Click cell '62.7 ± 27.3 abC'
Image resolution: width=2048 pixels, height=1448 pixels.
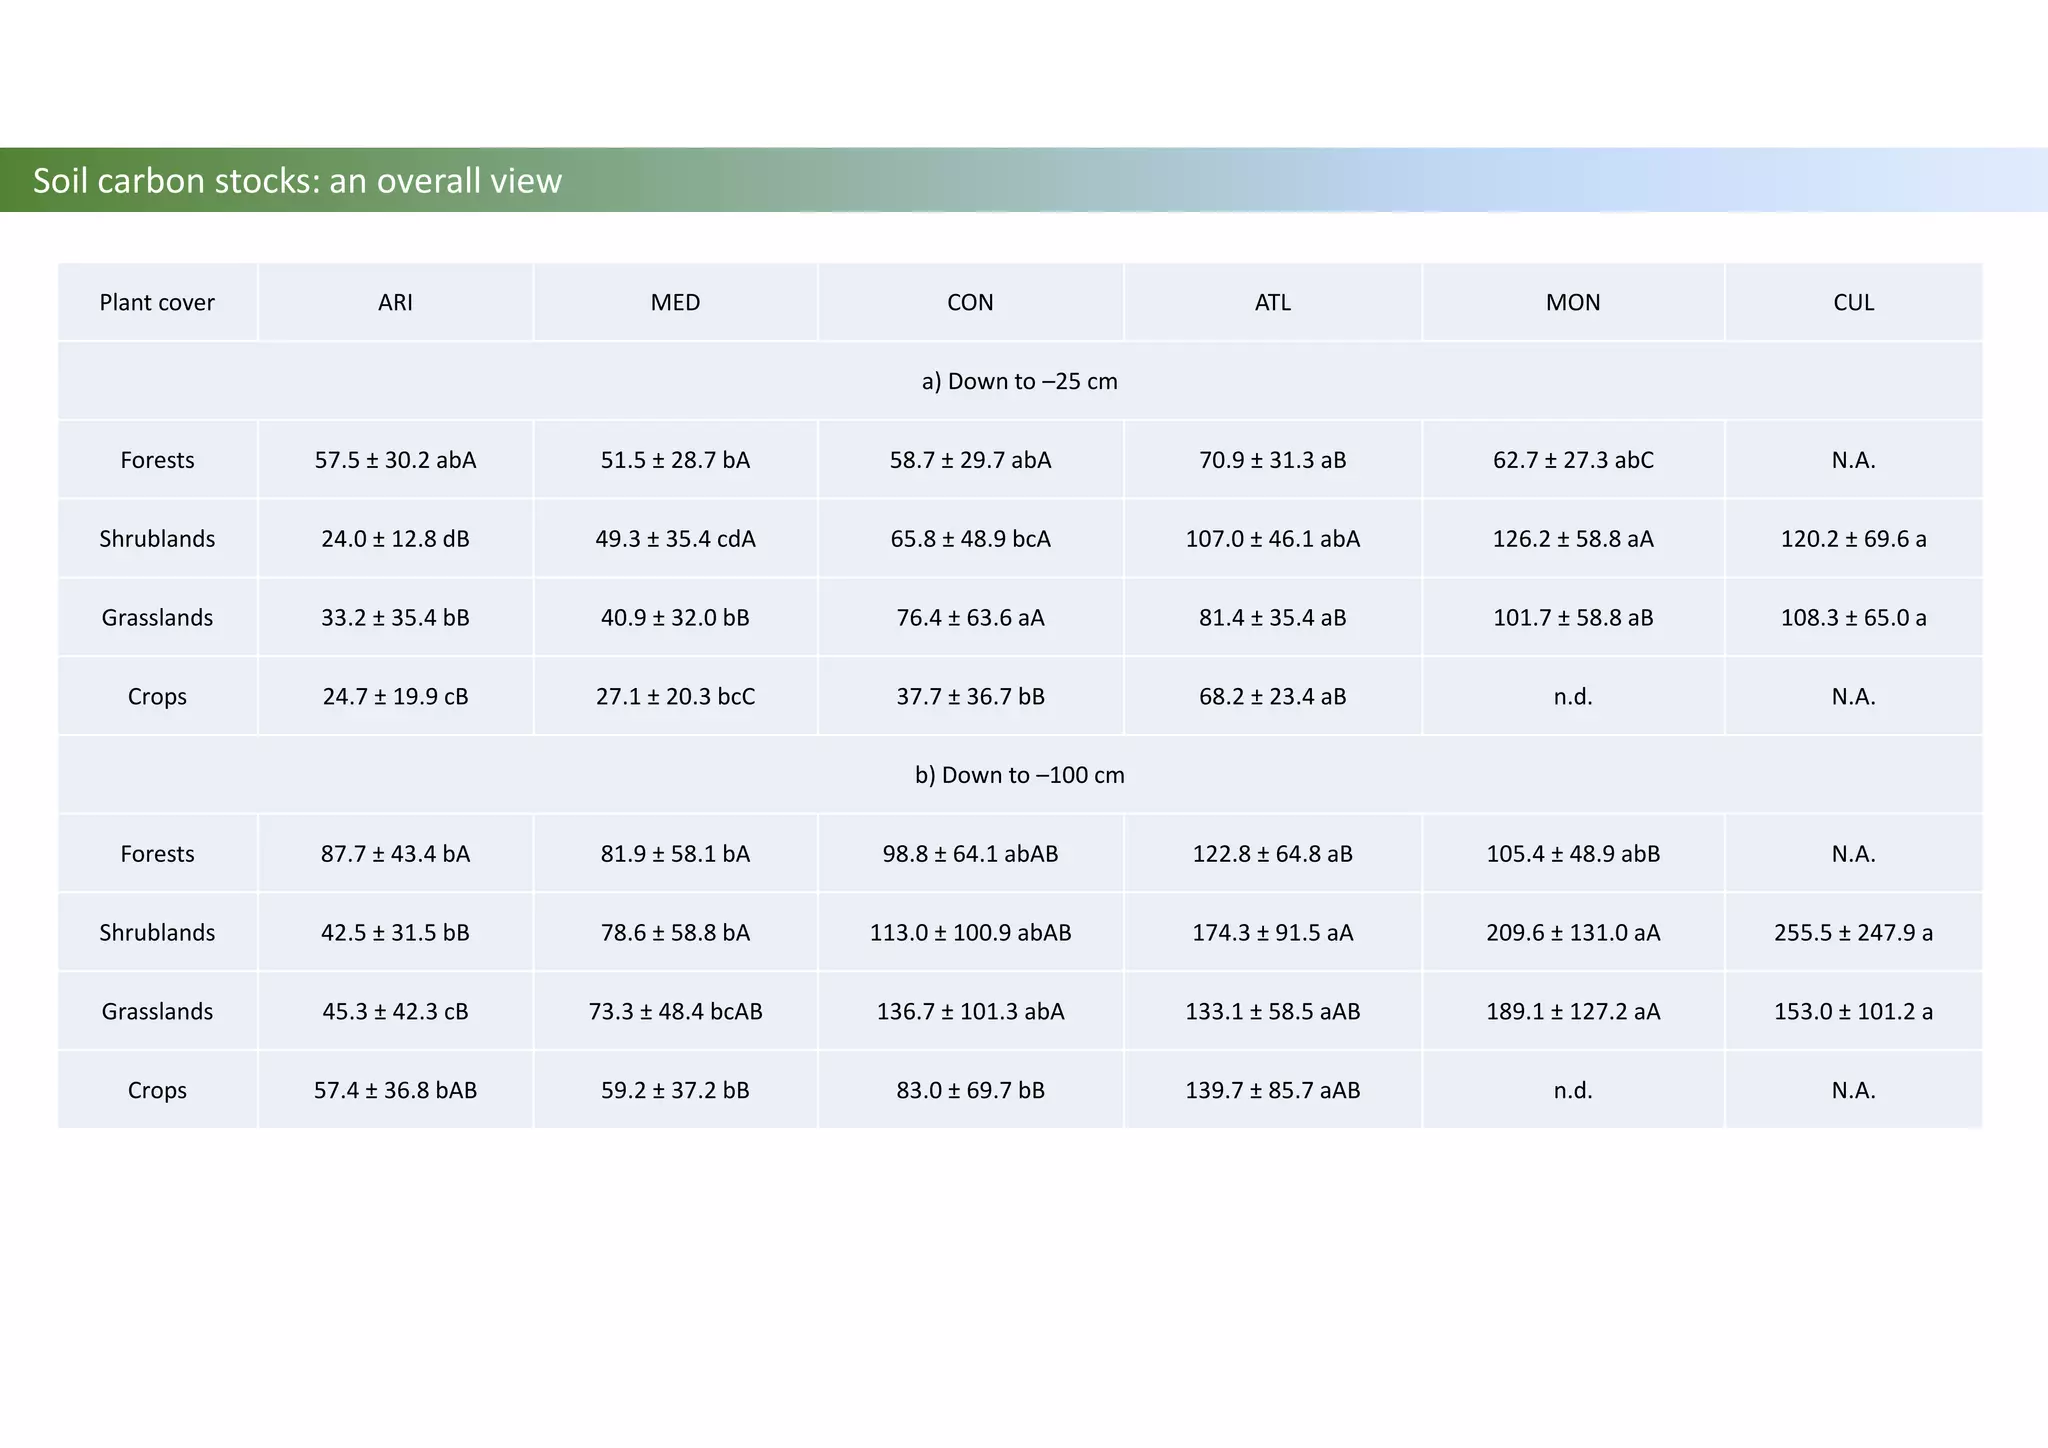(x=1573, y=460)
